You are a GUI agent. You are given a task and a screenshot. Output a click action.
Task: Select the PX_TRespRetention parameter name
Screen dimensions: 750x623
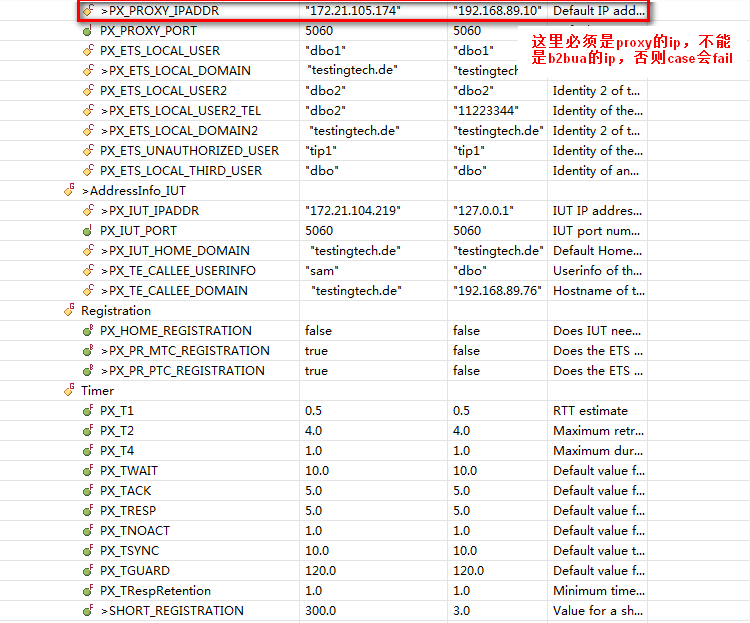155,591
